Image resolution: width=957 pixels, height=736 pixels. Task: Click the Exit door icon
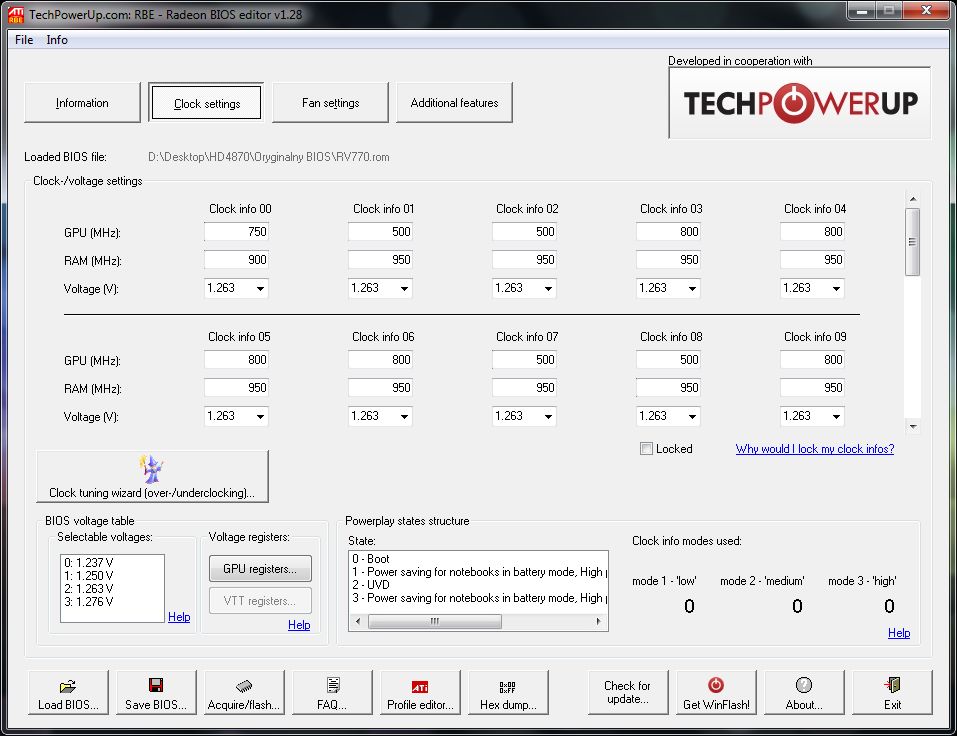pyautogui.click(x=892, y=685)
